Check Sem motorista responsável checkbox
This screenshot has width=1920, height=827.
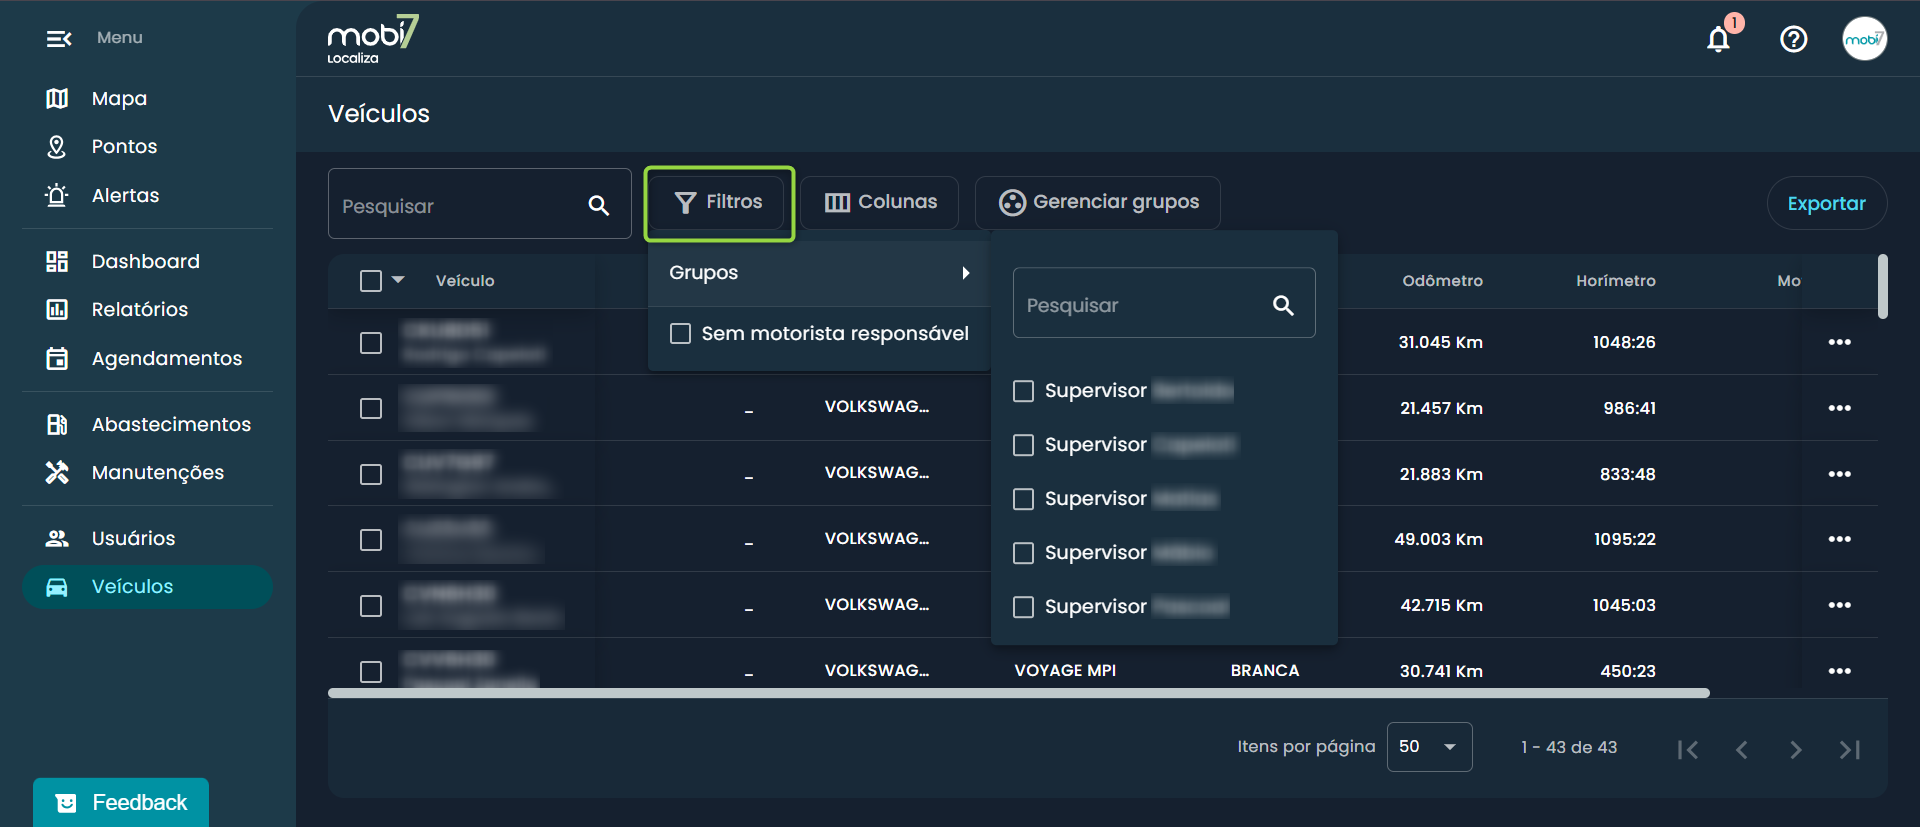click(x=681, y=333)
